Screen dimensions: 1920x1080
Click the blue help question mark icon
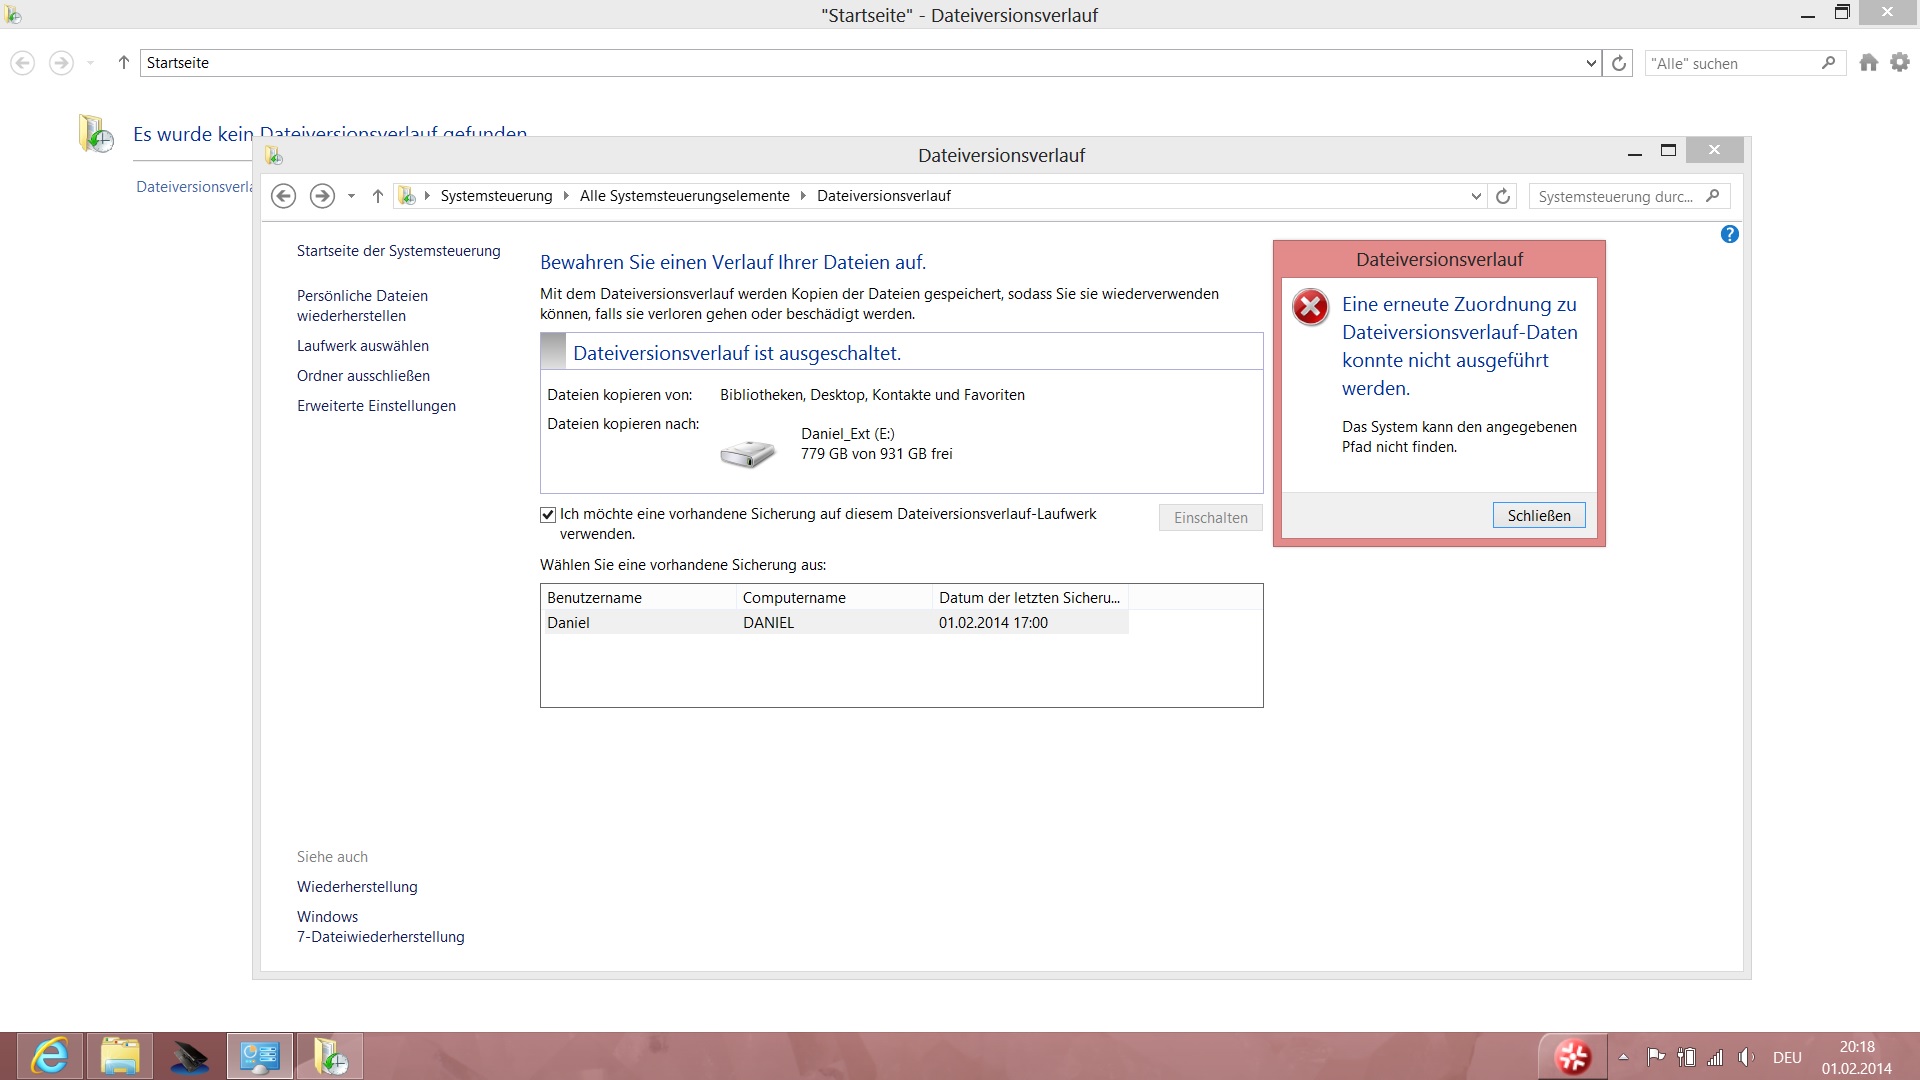click(1729, 234)
